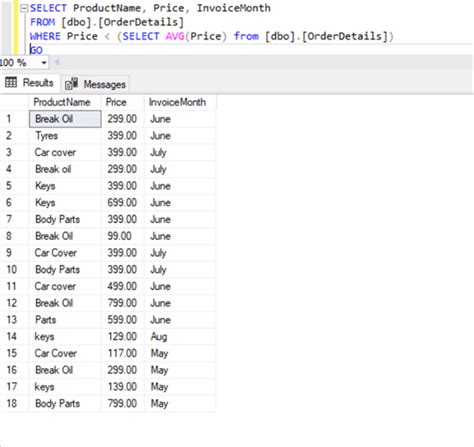Click the 699.00 price cell
The image size is (474, 447).
point(123,203)
